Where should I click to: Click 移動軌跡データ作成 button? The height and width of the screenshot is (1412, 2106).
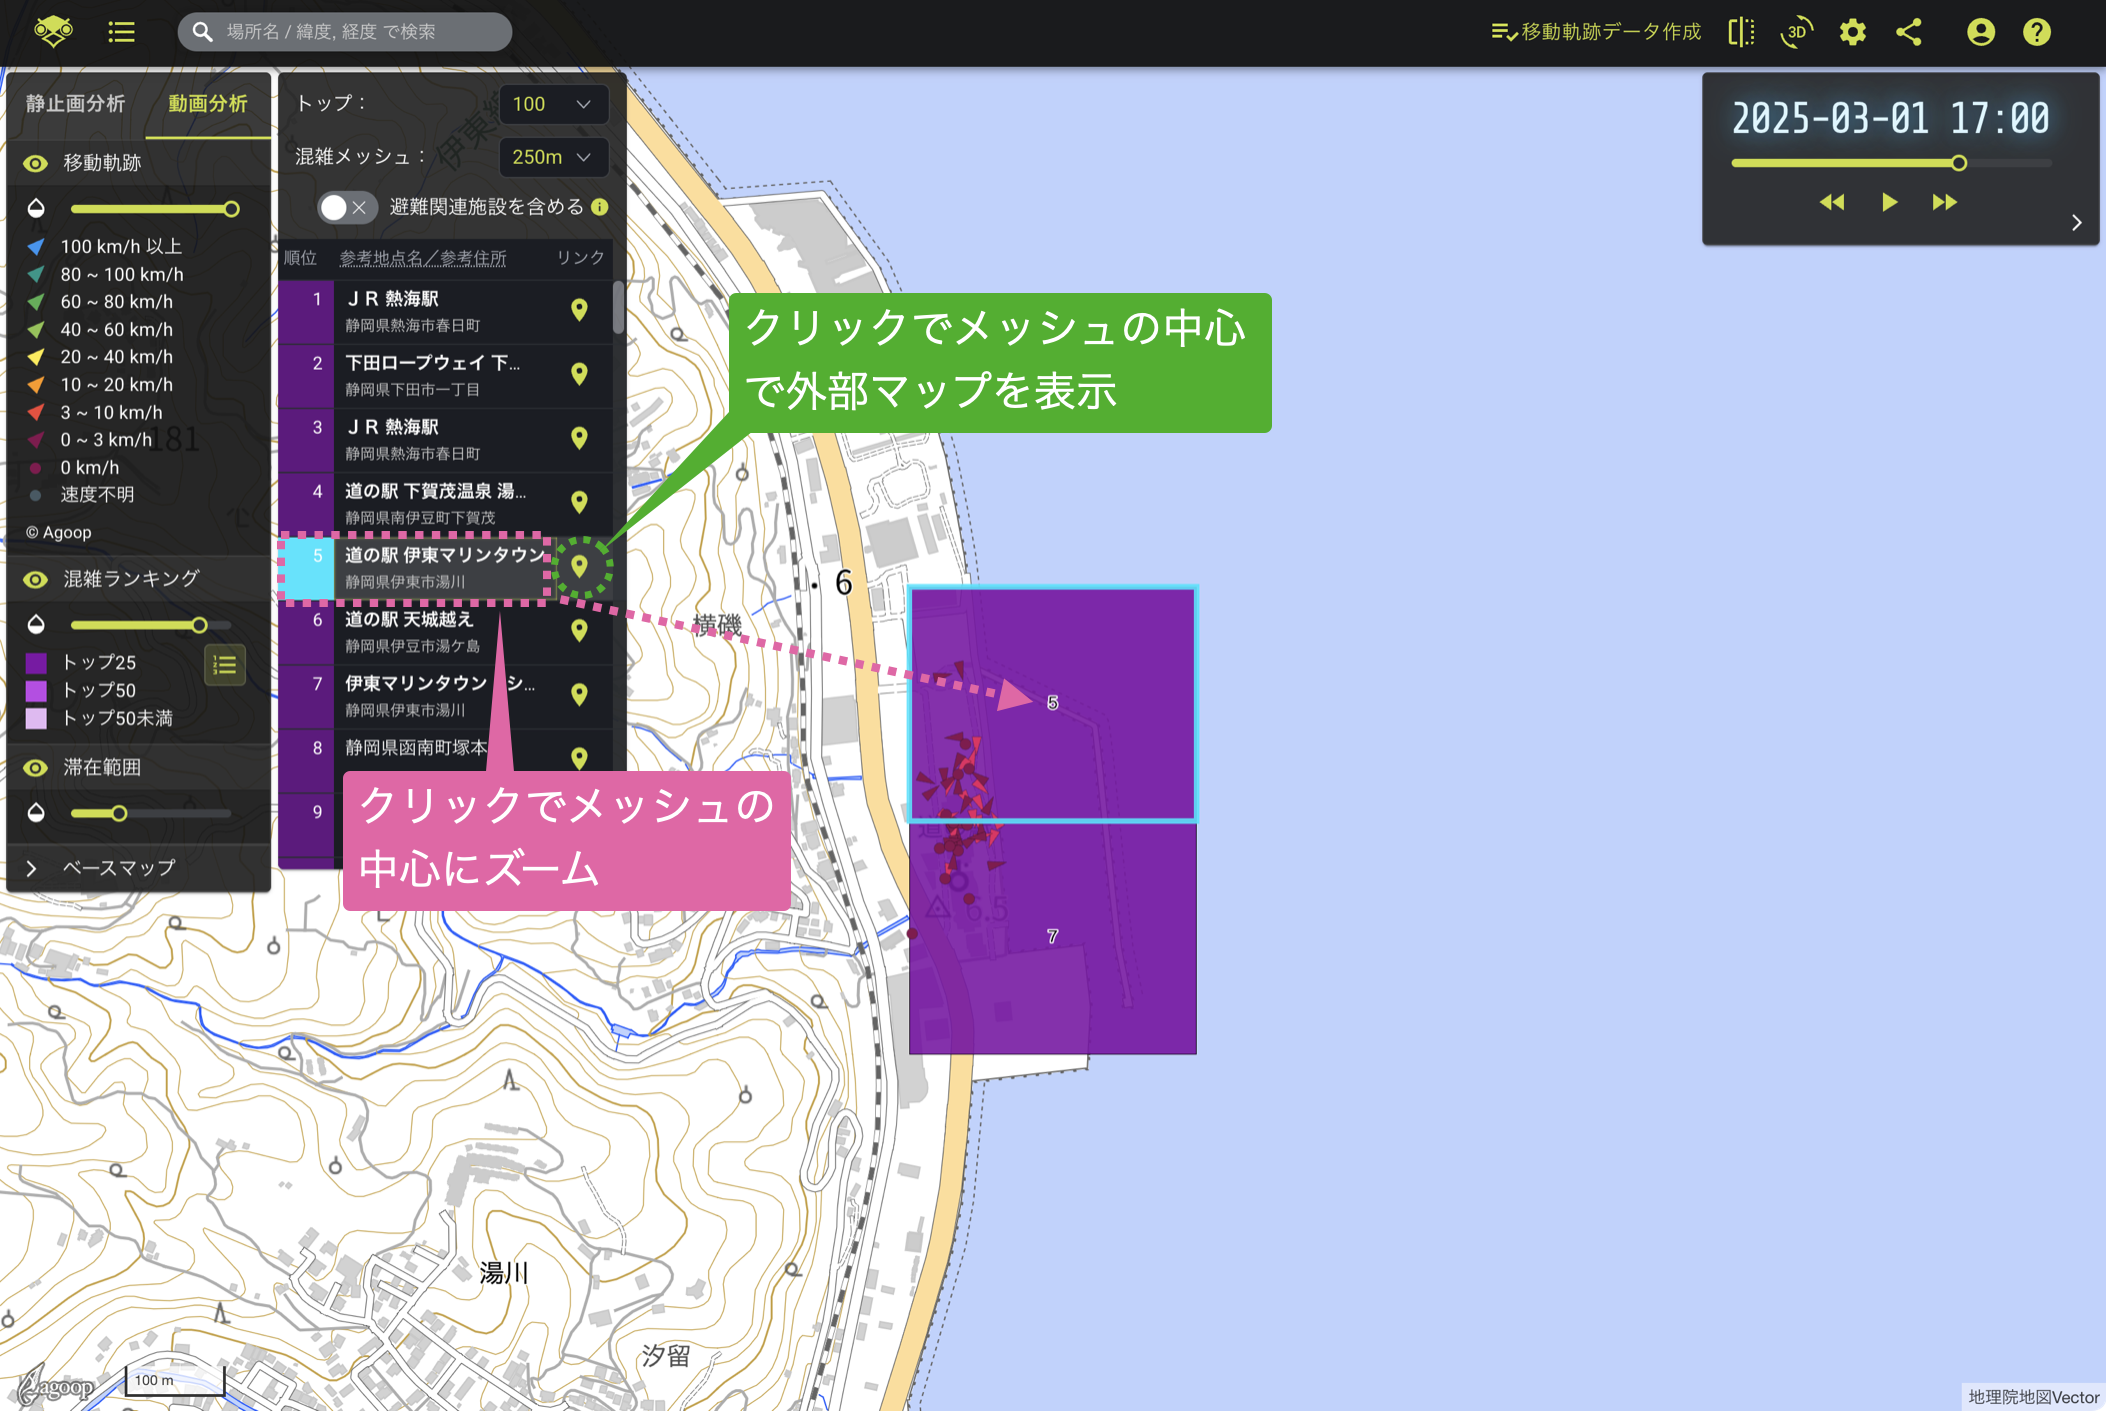1596,32
